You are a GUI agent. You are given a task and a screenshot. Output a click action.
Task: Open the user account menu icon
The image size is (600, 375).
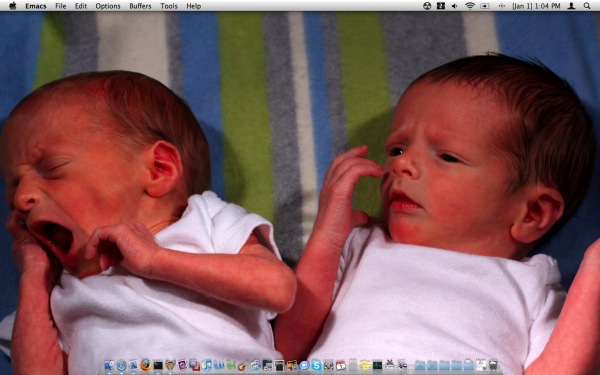(571, 6)
